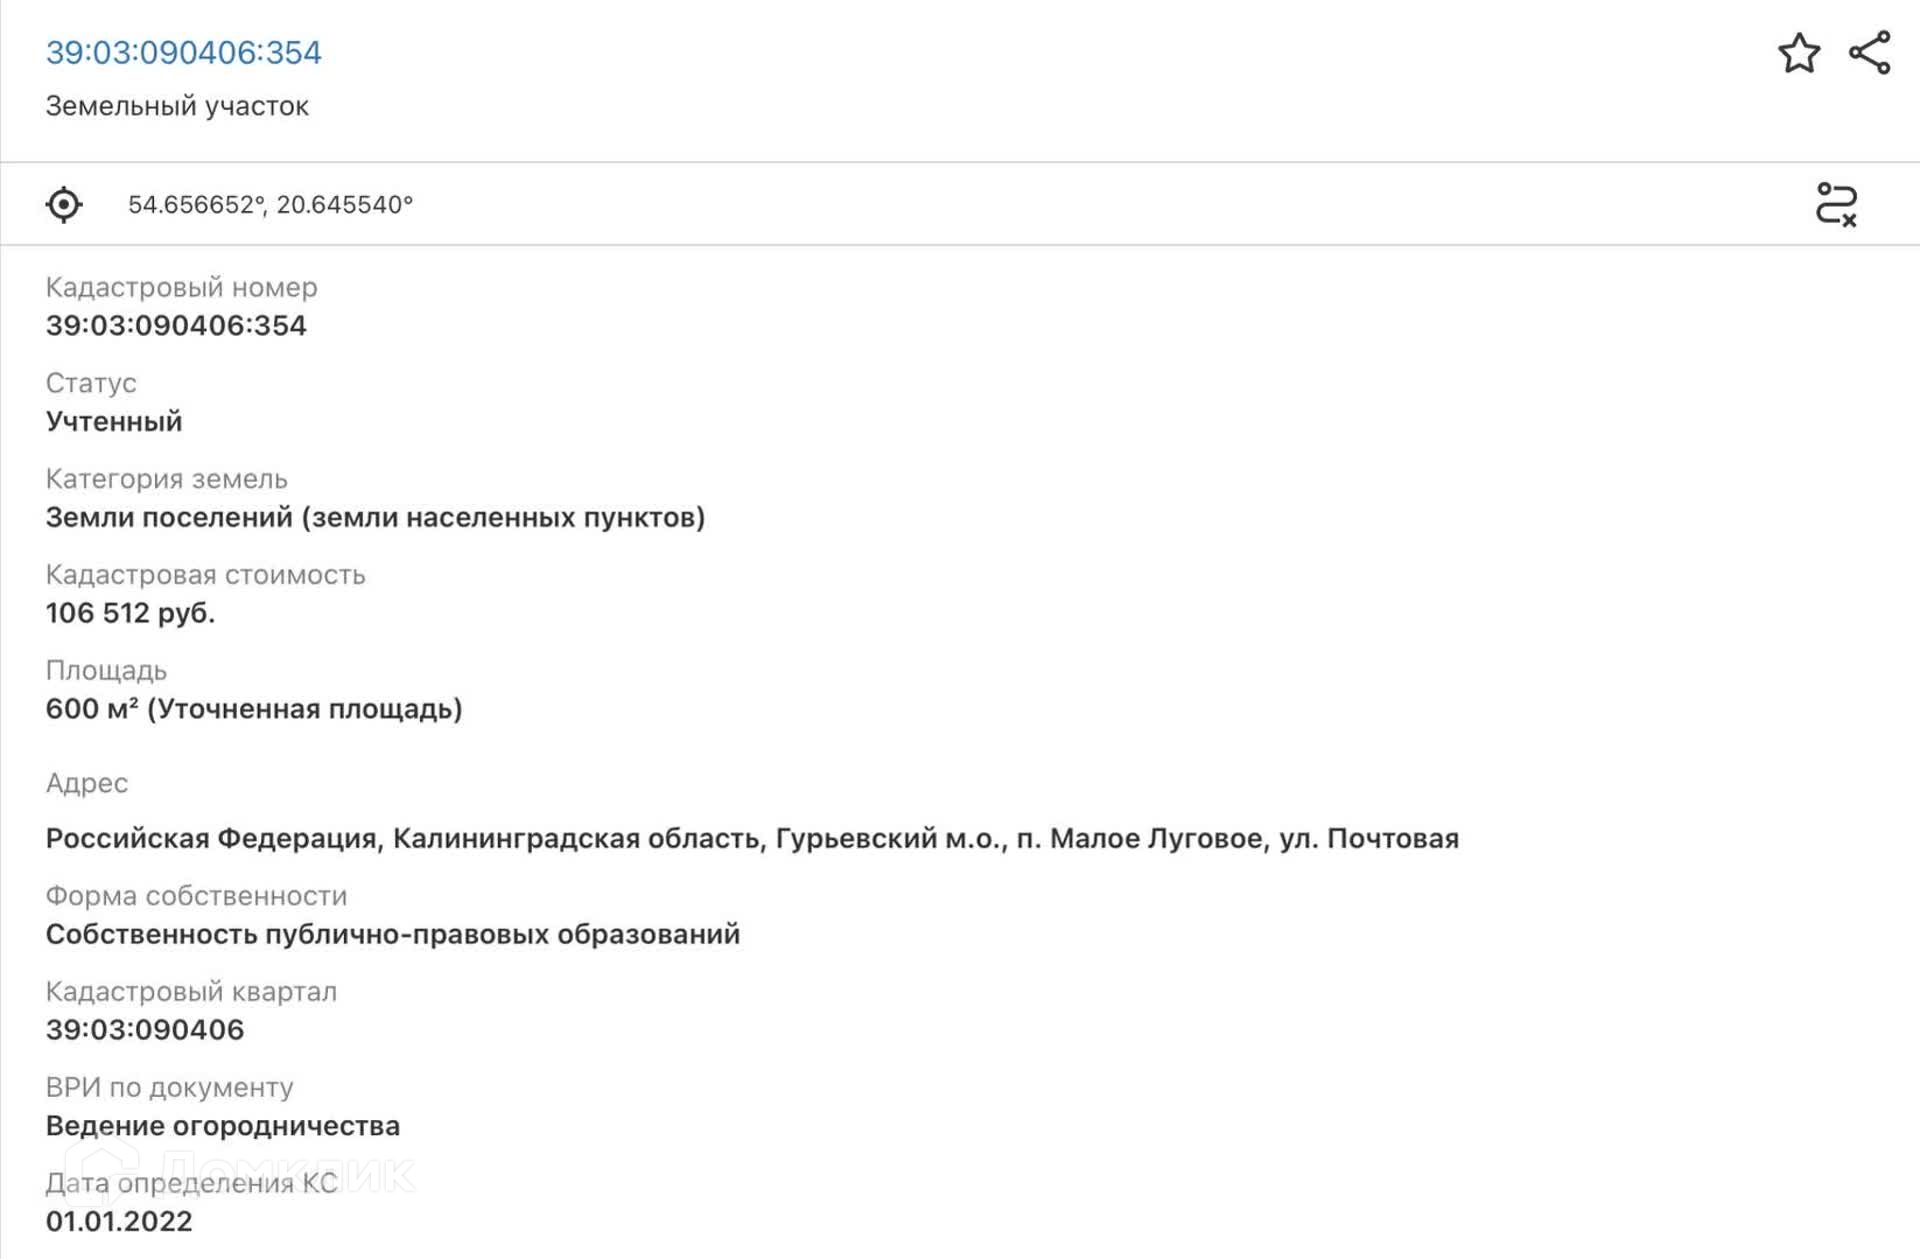This screenshot has height=1259, width=1920.
Task: Click the address text ending 'ул. Почтовая'
Action: [752, 838]
